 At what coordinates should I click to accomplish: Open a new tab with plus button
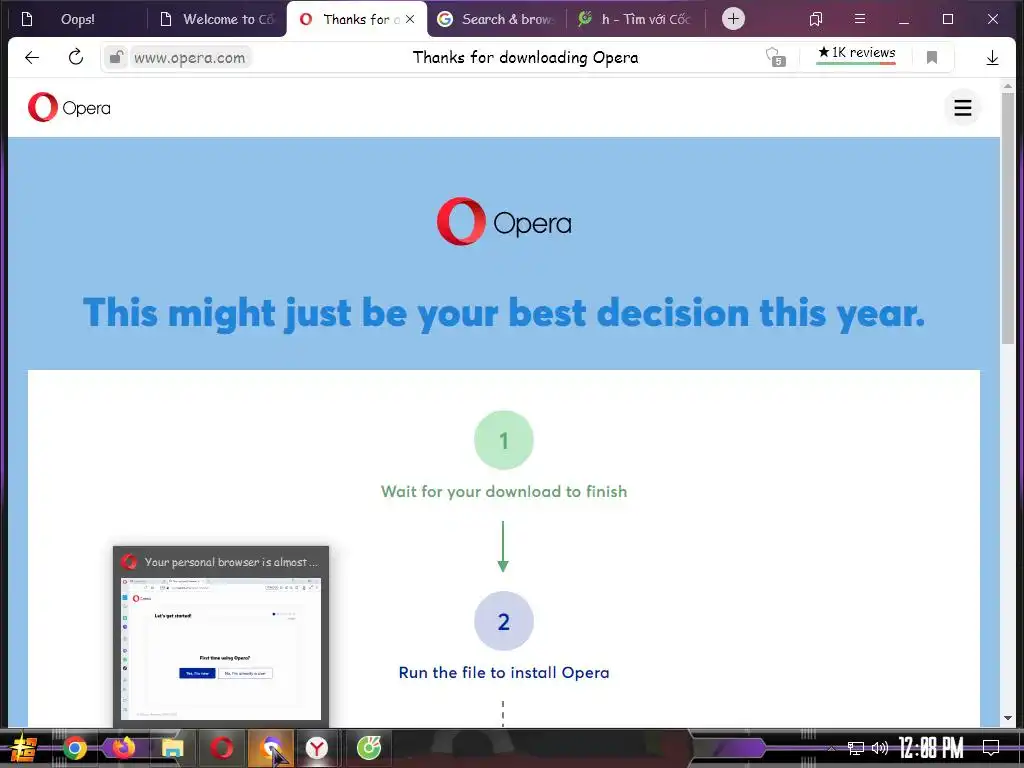733,19
